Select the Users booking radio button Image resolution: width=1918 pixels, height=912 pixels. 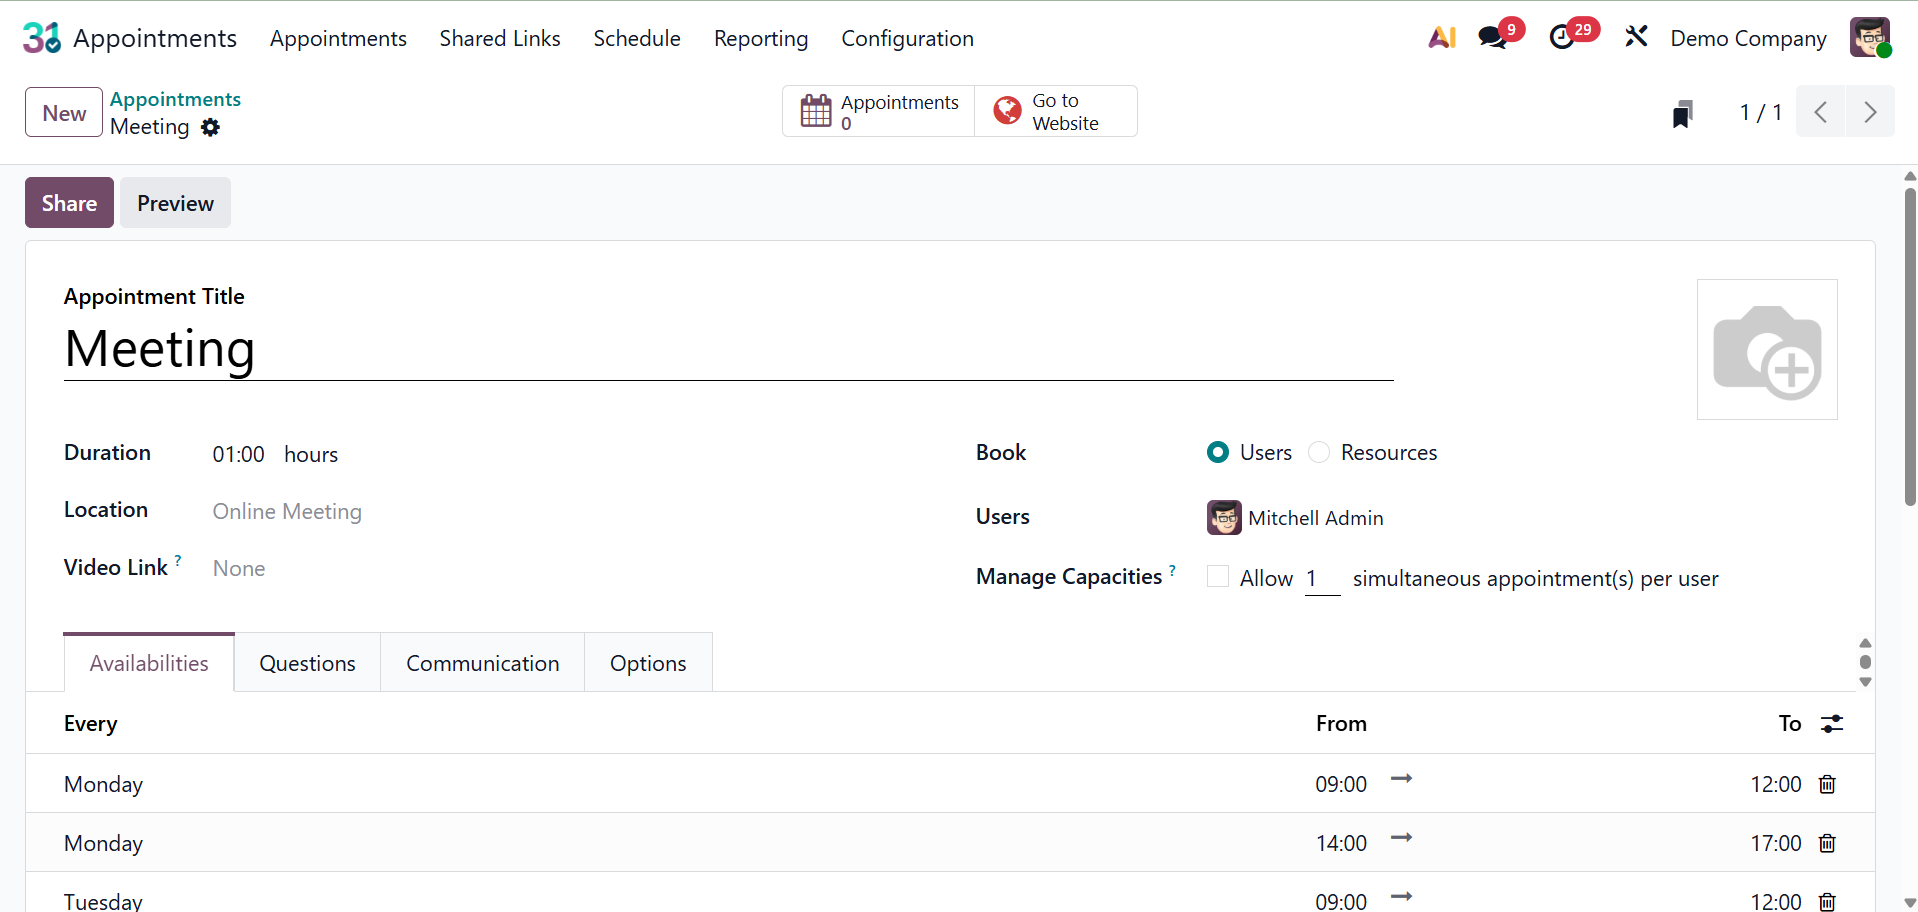click(x=1218, y=452)
